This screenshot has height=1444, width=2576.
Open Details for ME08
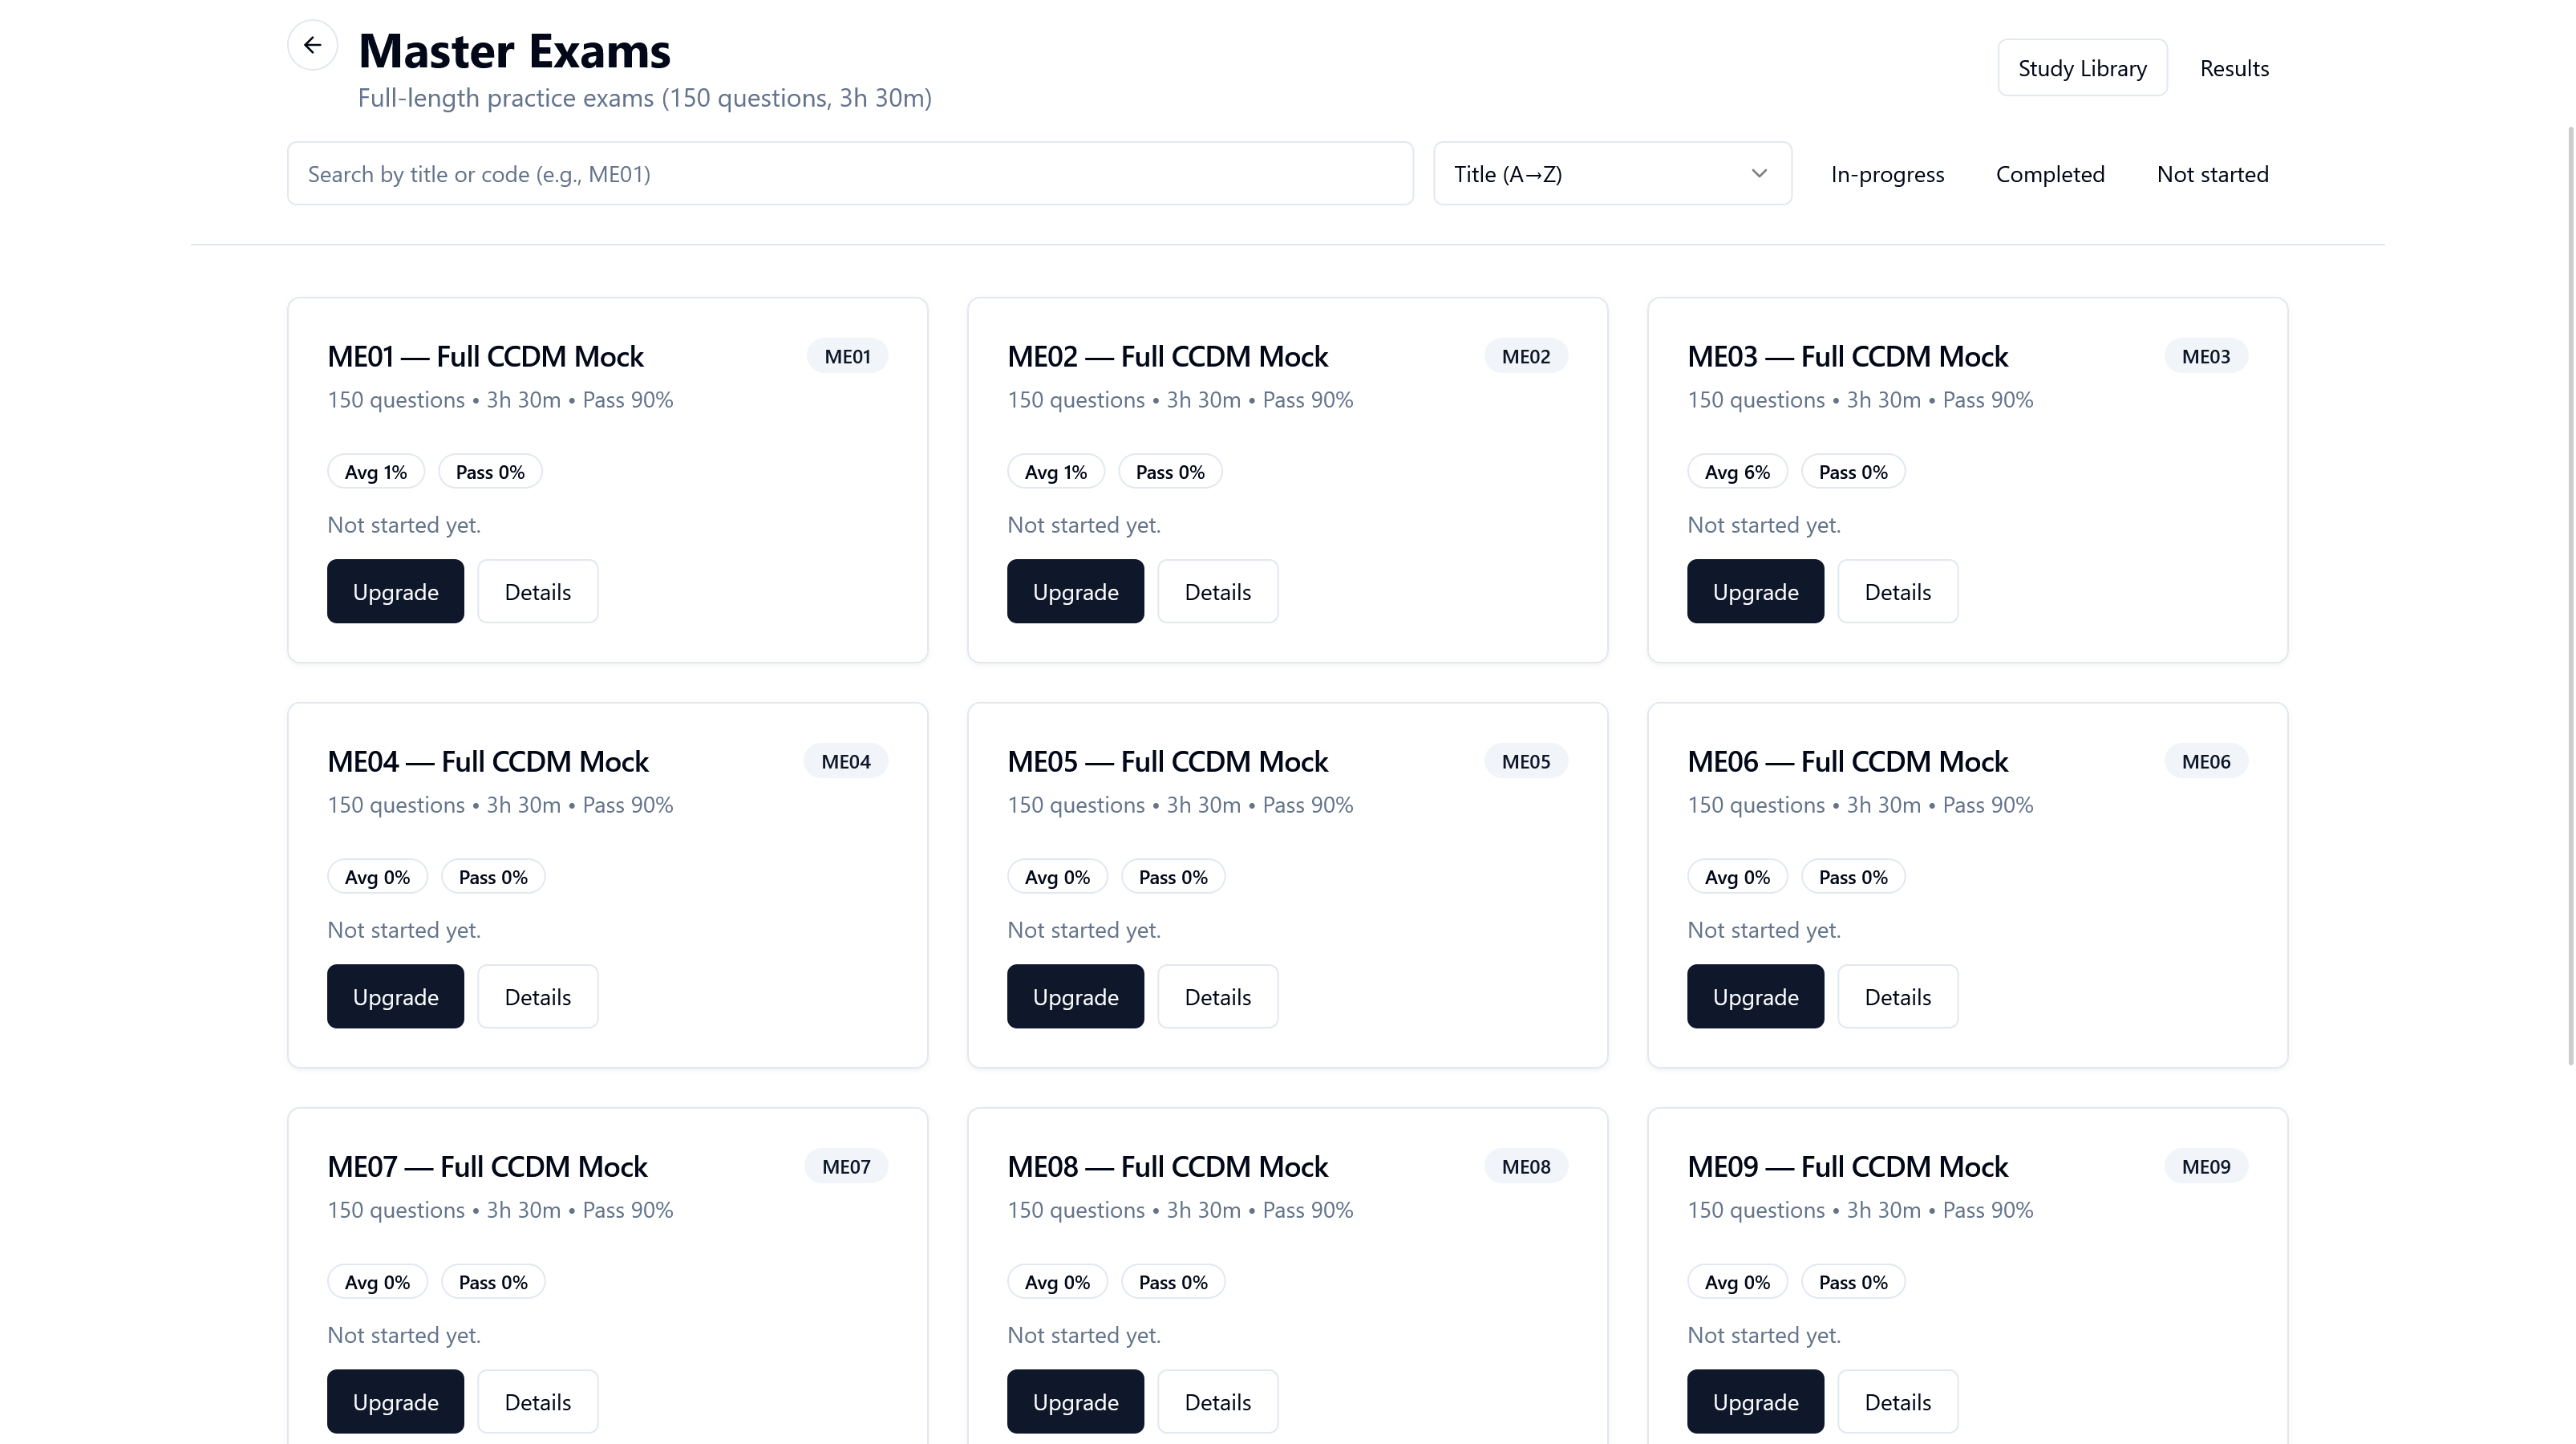pos(1218,1402)
